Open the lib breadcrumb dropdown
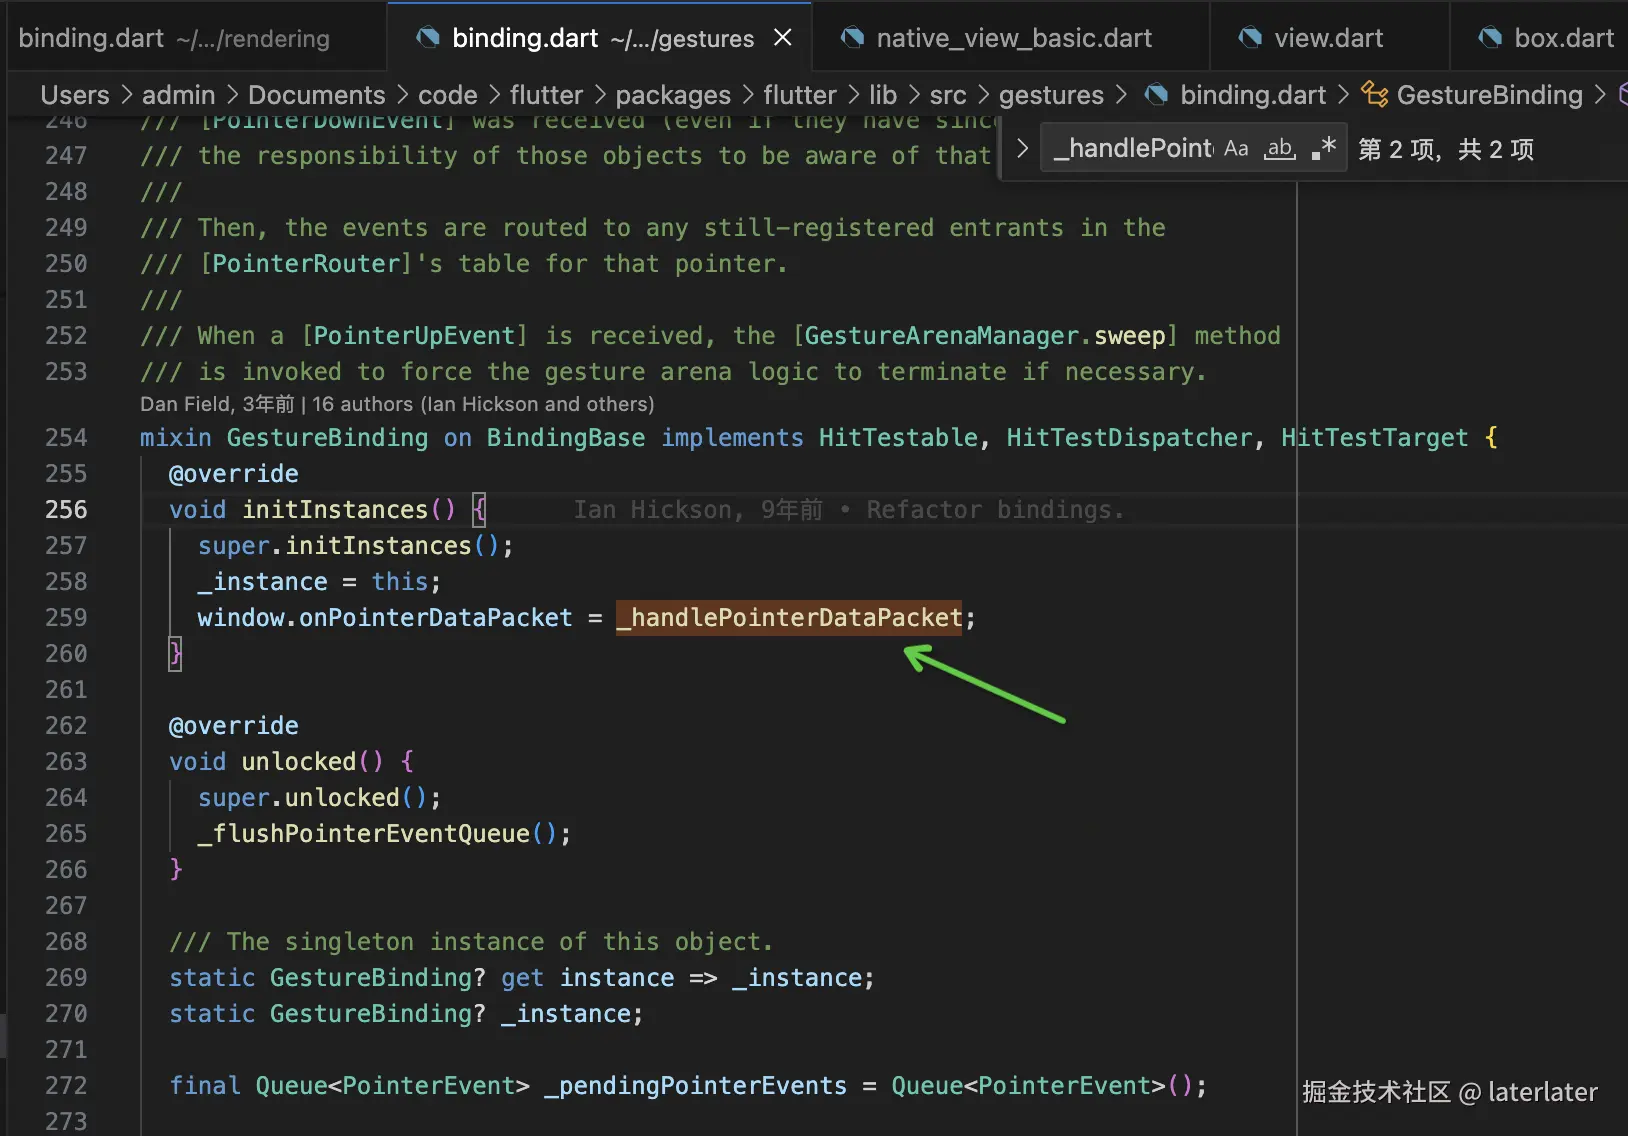The height and width of the screenshot is (1136, 1628). (883, 95)
